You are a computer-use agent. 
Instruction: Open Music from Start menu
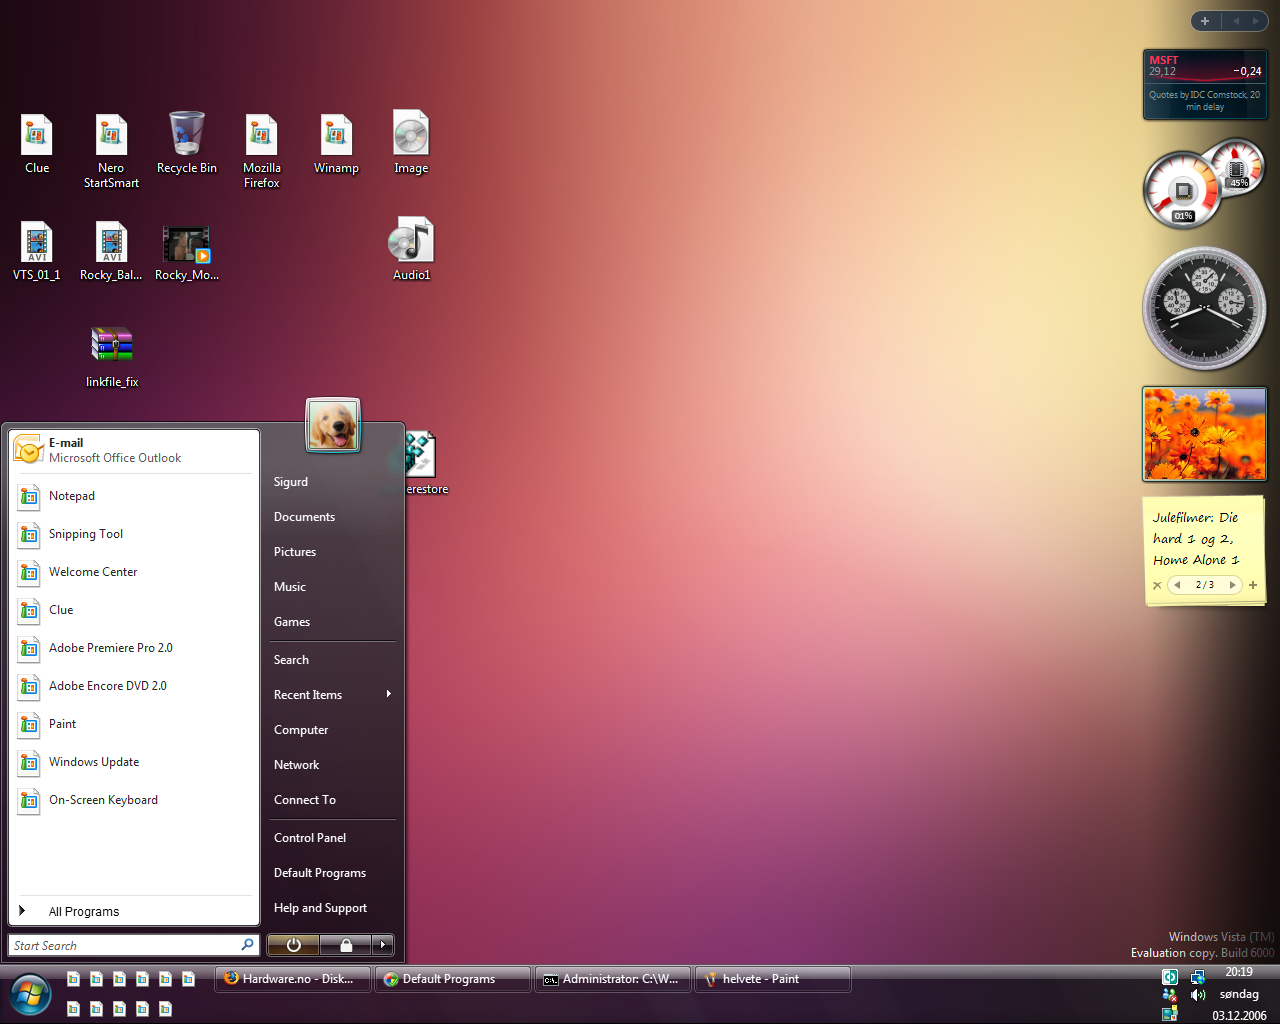(x=332, y=587)
